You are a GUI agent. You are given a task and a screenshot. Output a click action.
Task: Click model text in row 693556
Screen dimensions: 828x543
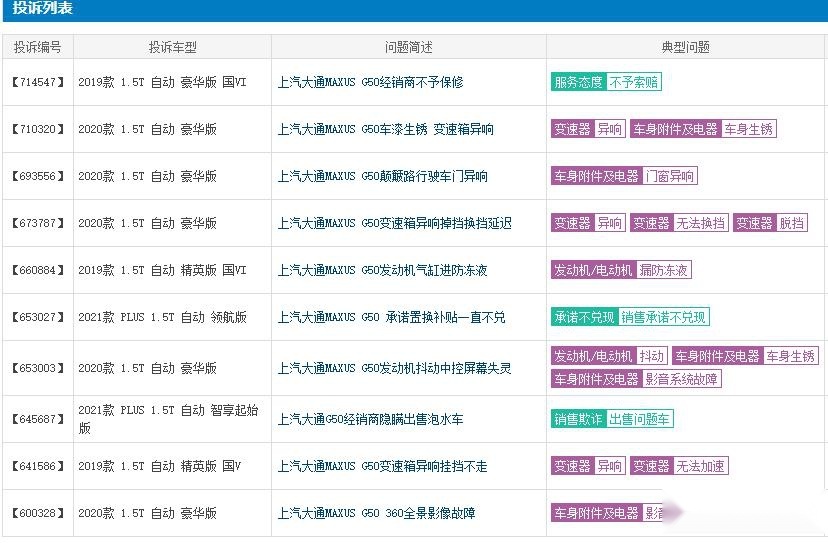(147, 176)
